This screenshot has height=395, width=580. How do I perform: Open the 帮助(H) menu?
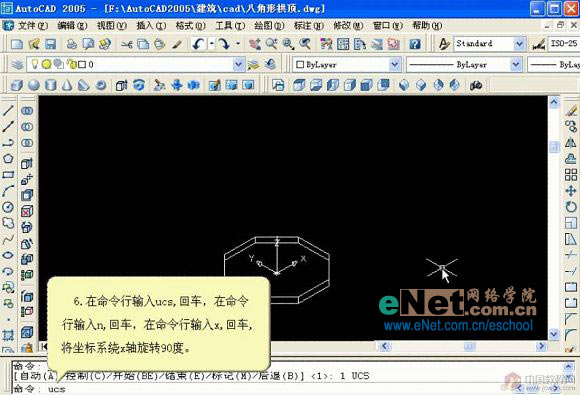coord(427,26)
